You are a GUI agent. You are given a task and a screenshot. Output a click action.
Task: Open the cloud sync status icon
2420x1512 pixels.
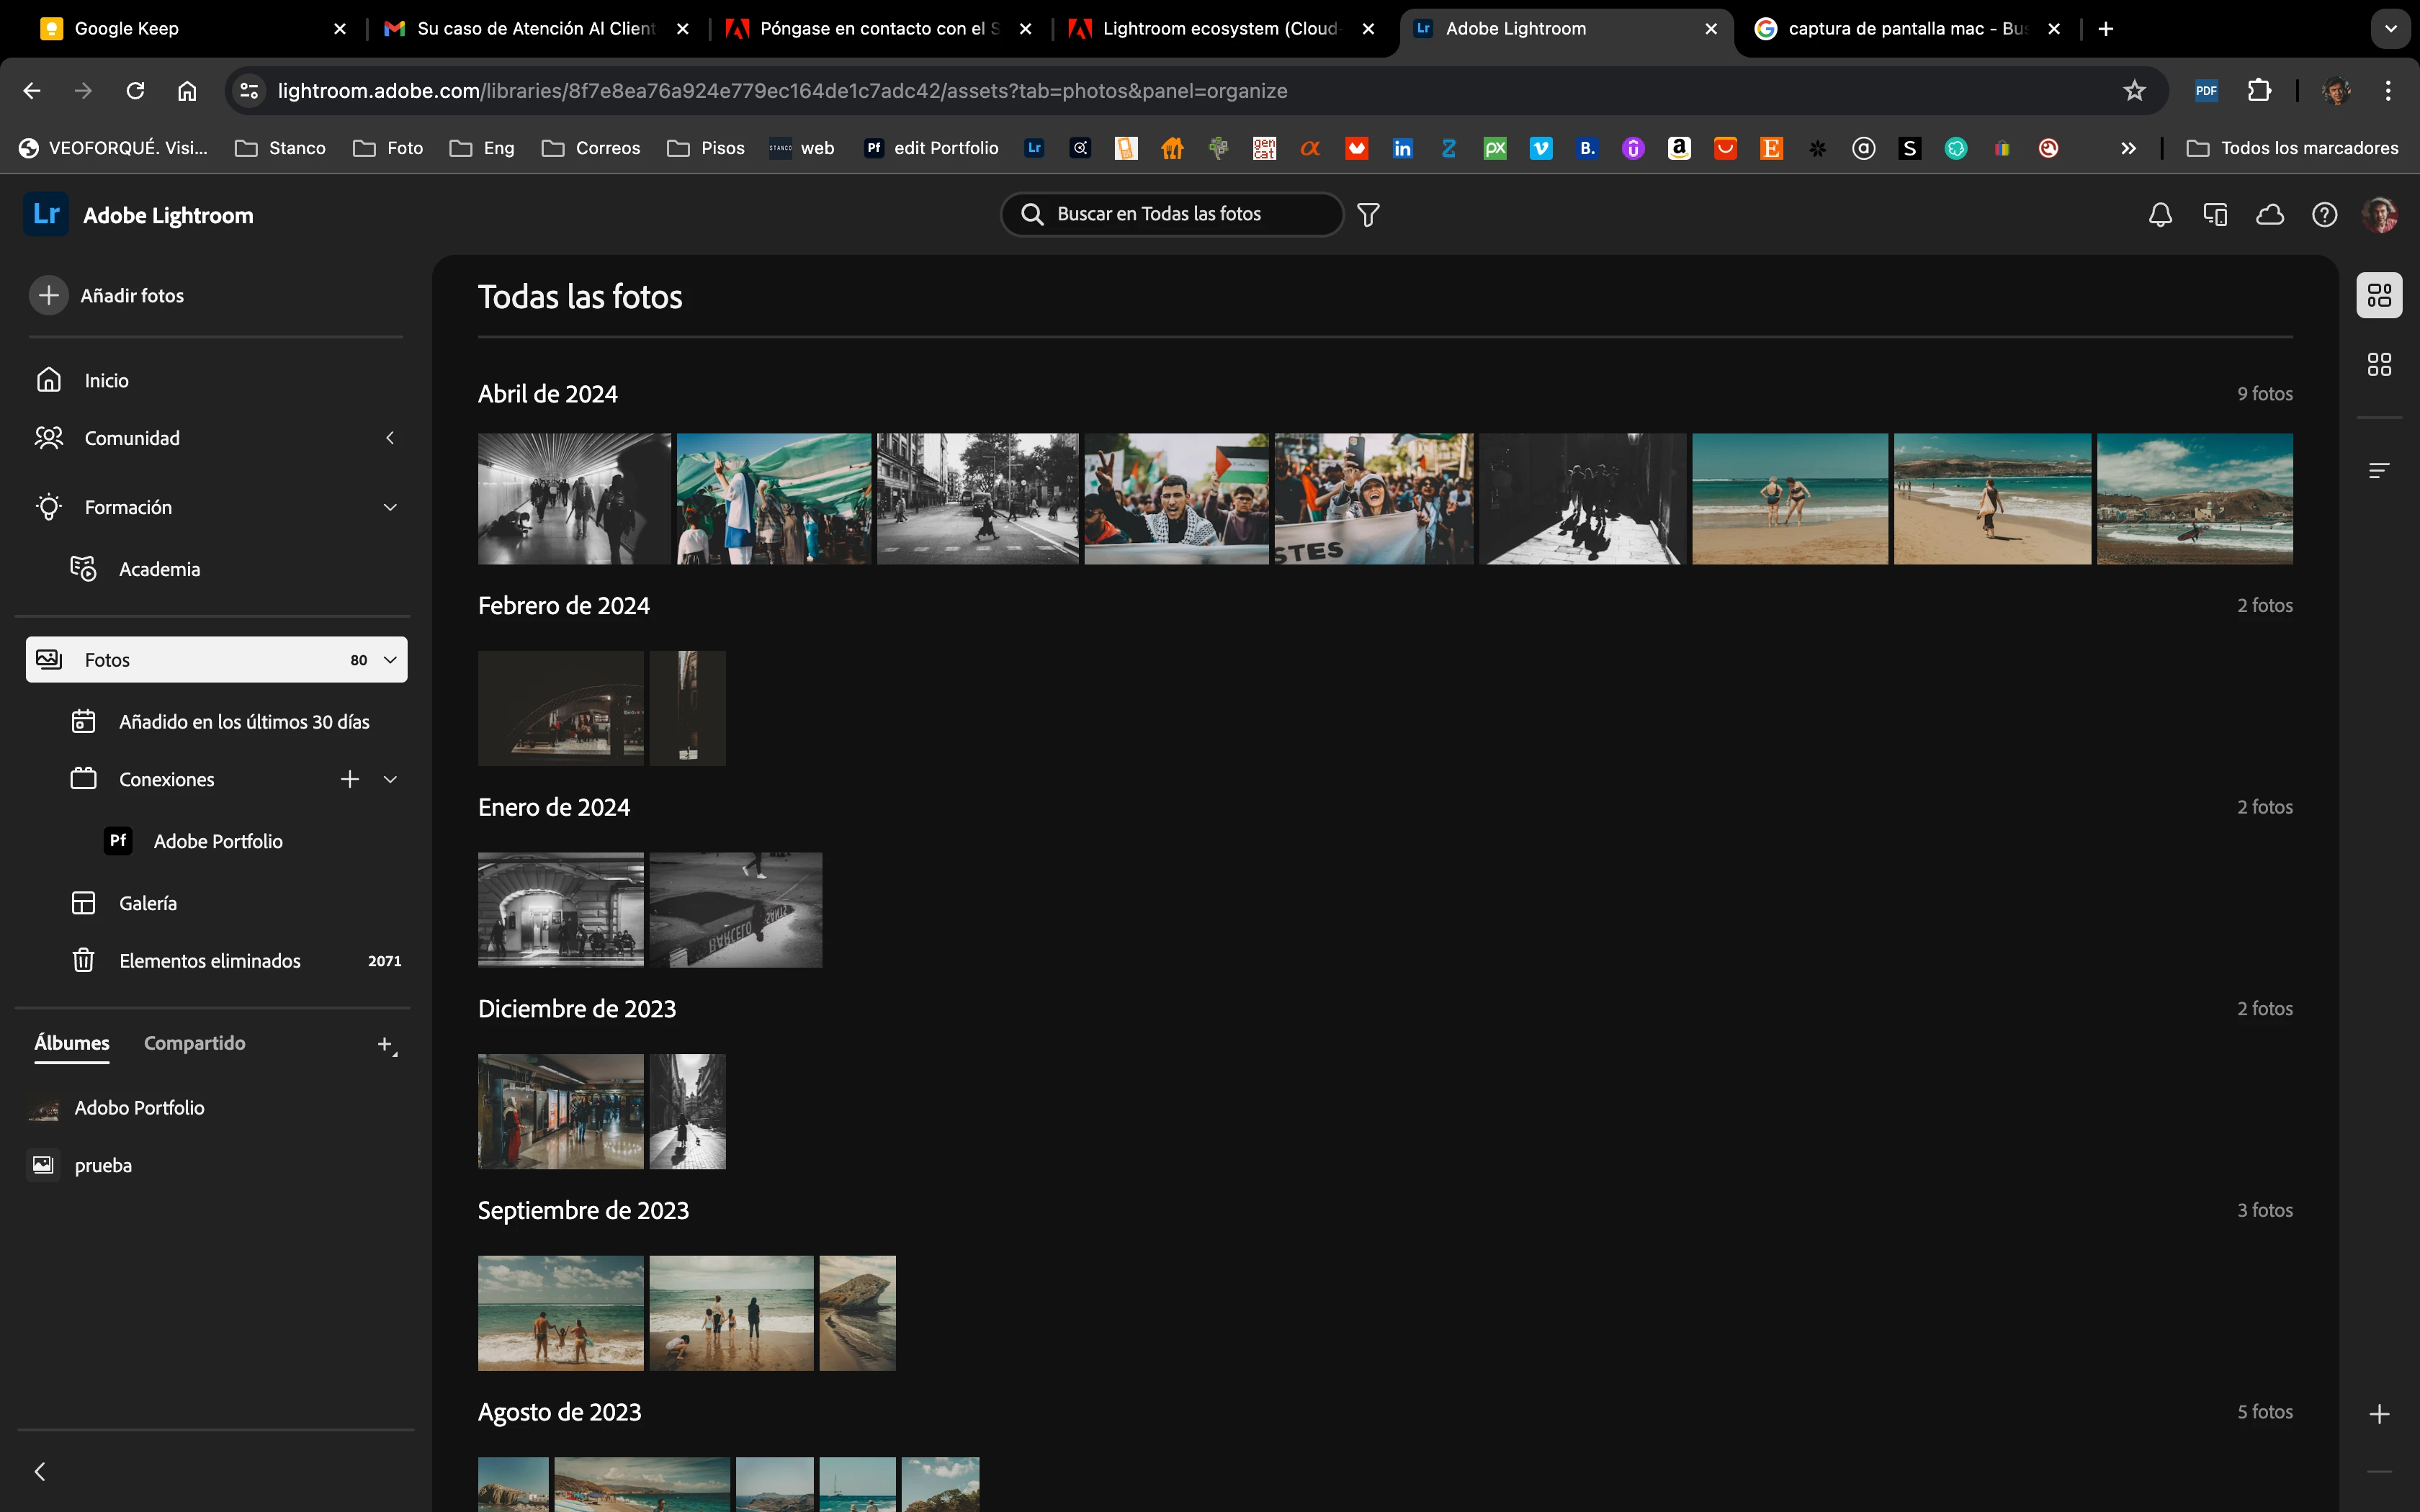pyautogui.click(x=2270, y=214)
